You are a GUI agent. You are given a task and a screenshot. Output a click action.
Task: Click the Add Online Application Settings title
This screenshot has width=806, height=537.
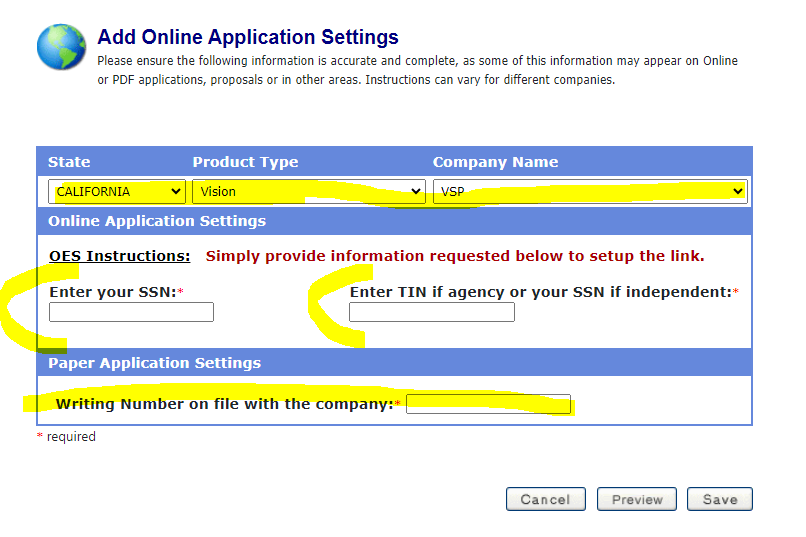pos(248,37)
